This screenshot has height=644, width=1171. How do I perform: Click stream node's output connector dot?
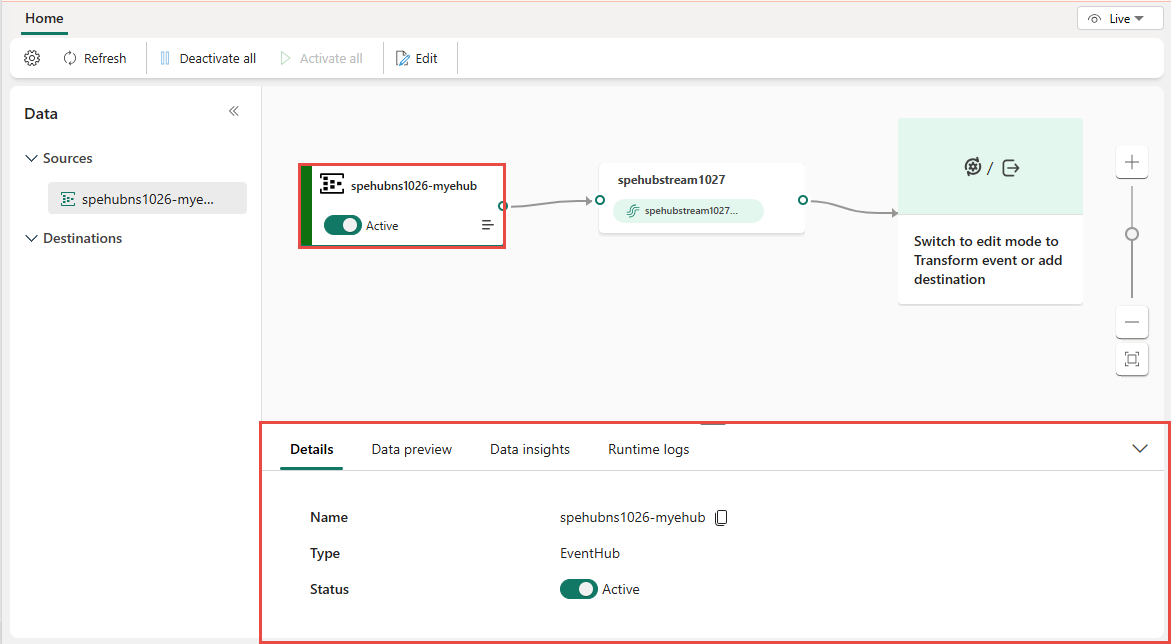(x=803, y=200)
